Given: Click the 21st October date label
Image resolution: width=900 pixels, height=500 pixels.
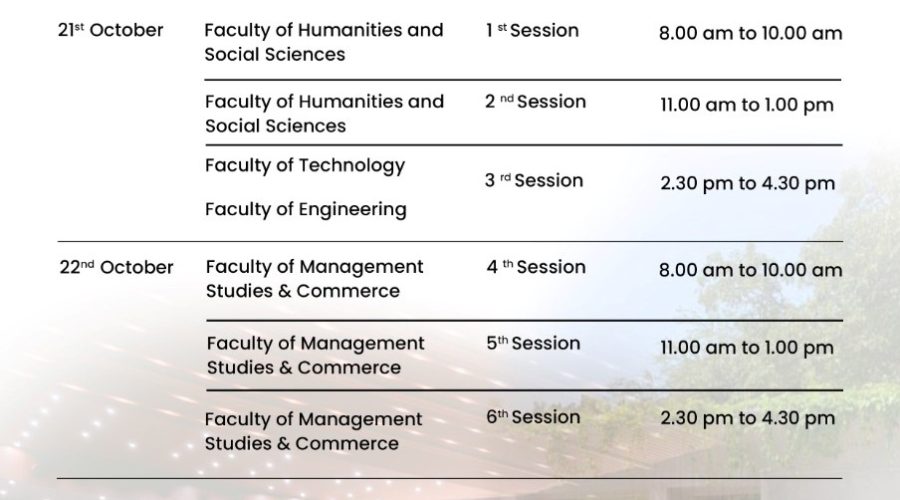Looking at the screenshot, I should click(110, 30).
